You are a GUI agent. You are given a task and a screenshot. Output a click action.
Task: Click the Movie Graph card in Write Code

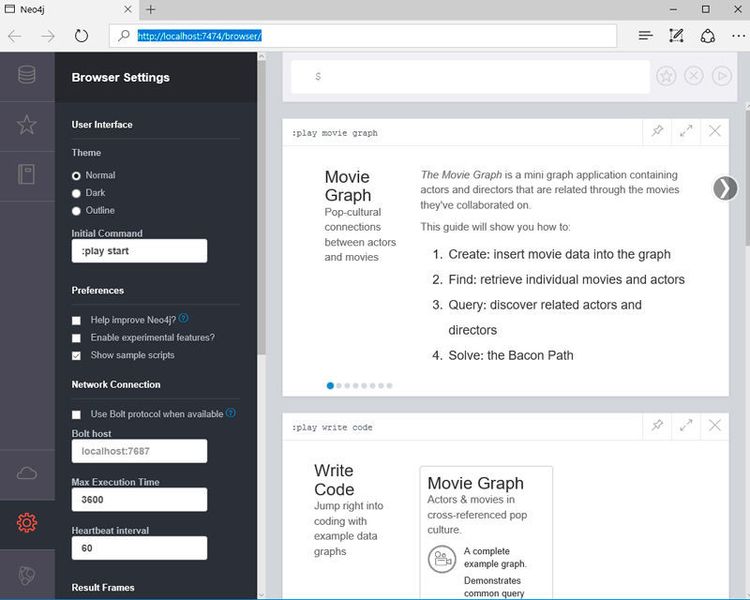pyautogui.click(x=486, y=532)
